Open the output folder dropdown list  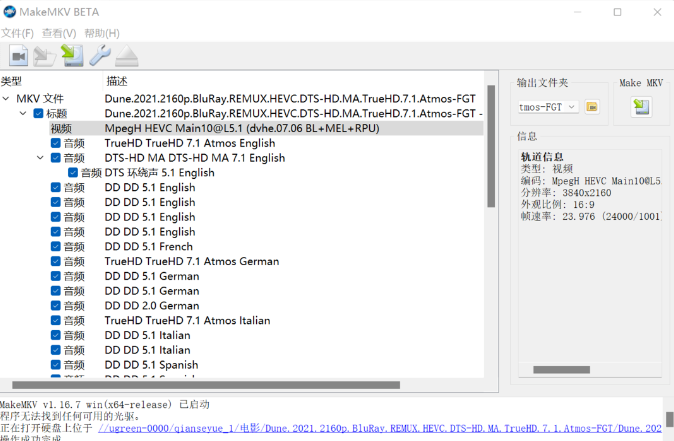pos(571,106)
